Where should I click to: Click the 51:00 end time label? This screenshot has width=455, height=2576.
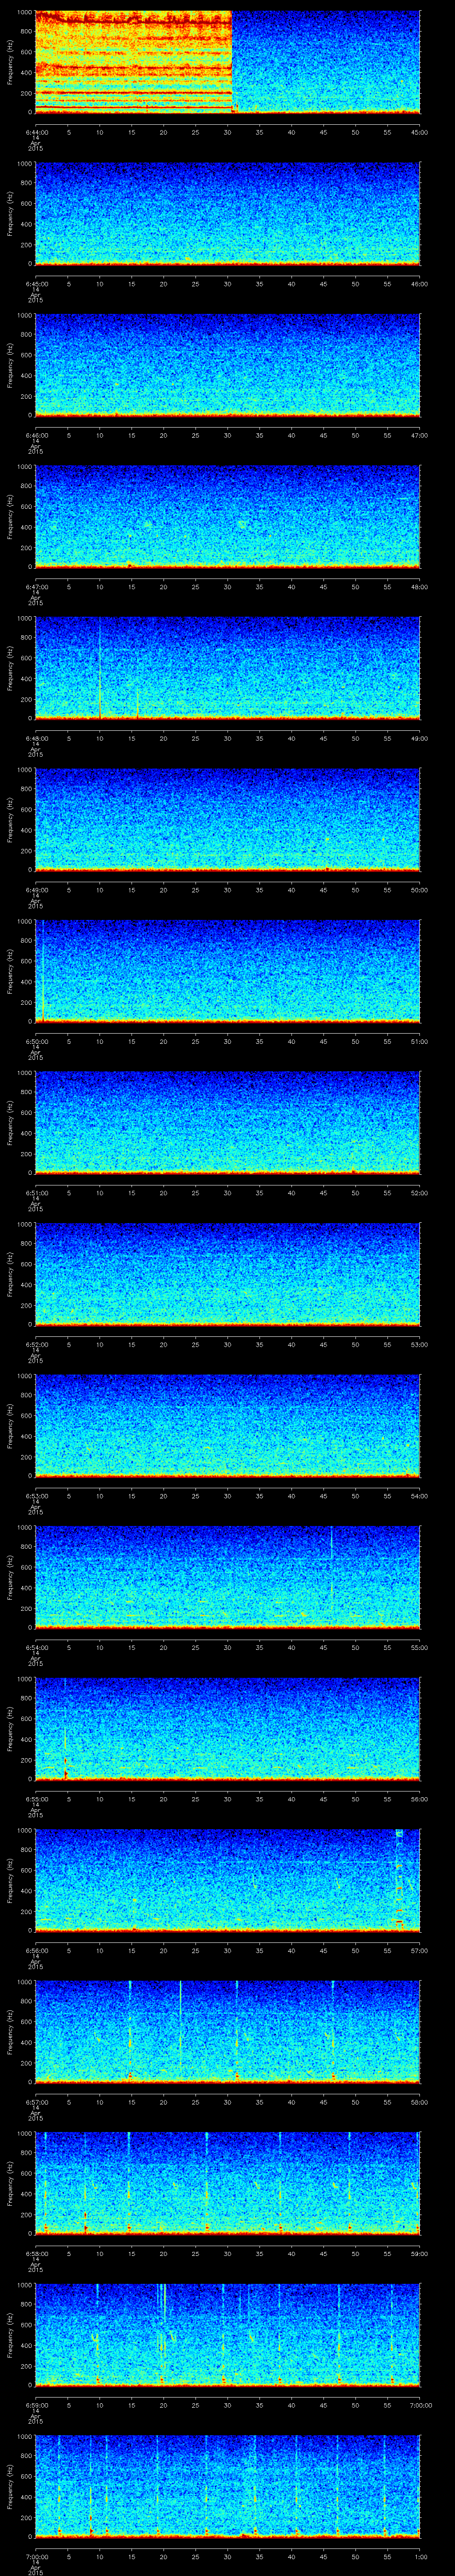pos(420,1042)
